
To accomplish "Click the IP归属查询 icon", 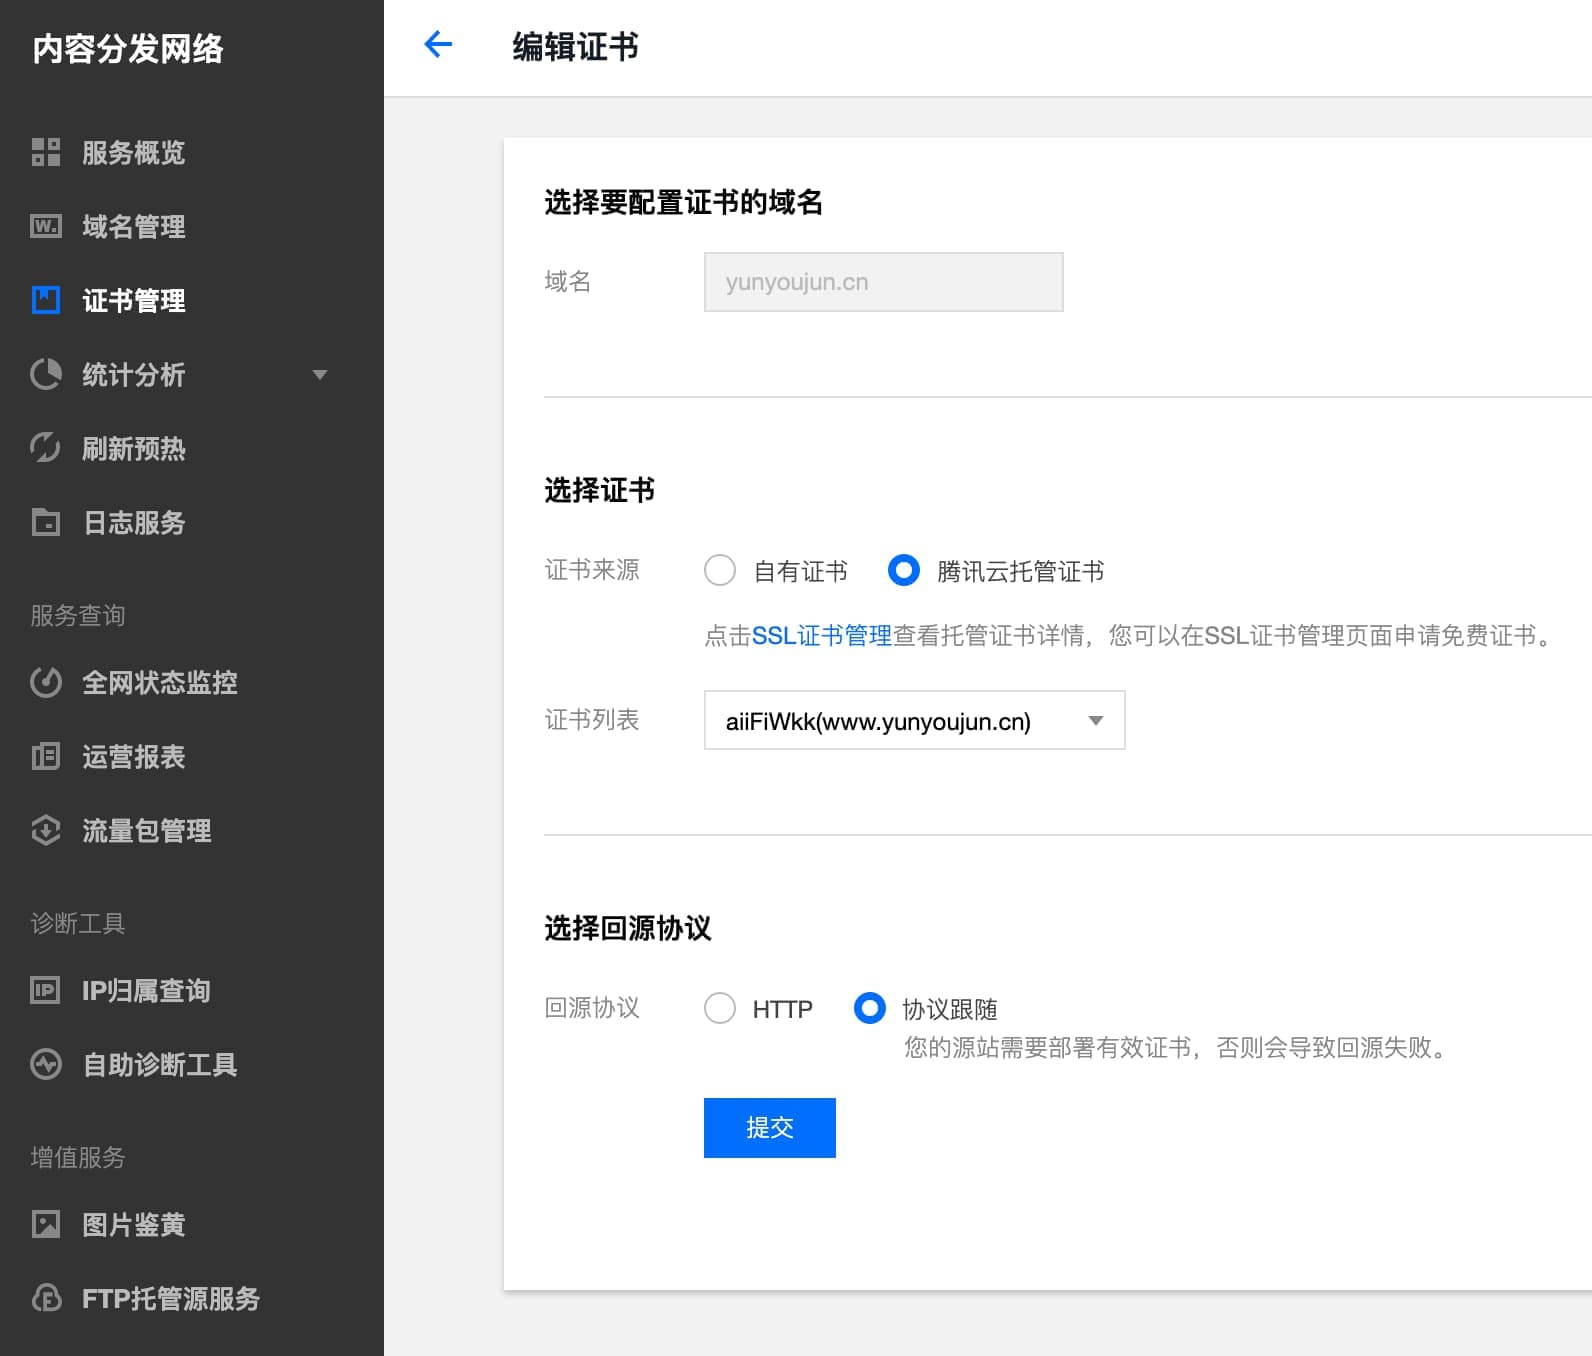I will click(46, 990).
